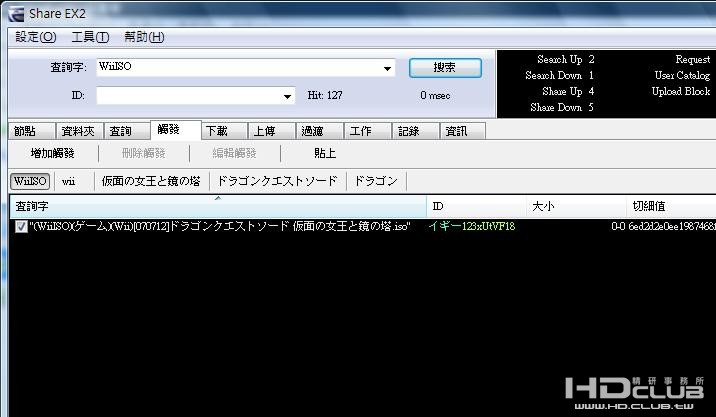The width and height of the screenshot is (716, 417).
Task: Expand the 查詢字 dropdown arrow
Action: [x=387, y=69]
